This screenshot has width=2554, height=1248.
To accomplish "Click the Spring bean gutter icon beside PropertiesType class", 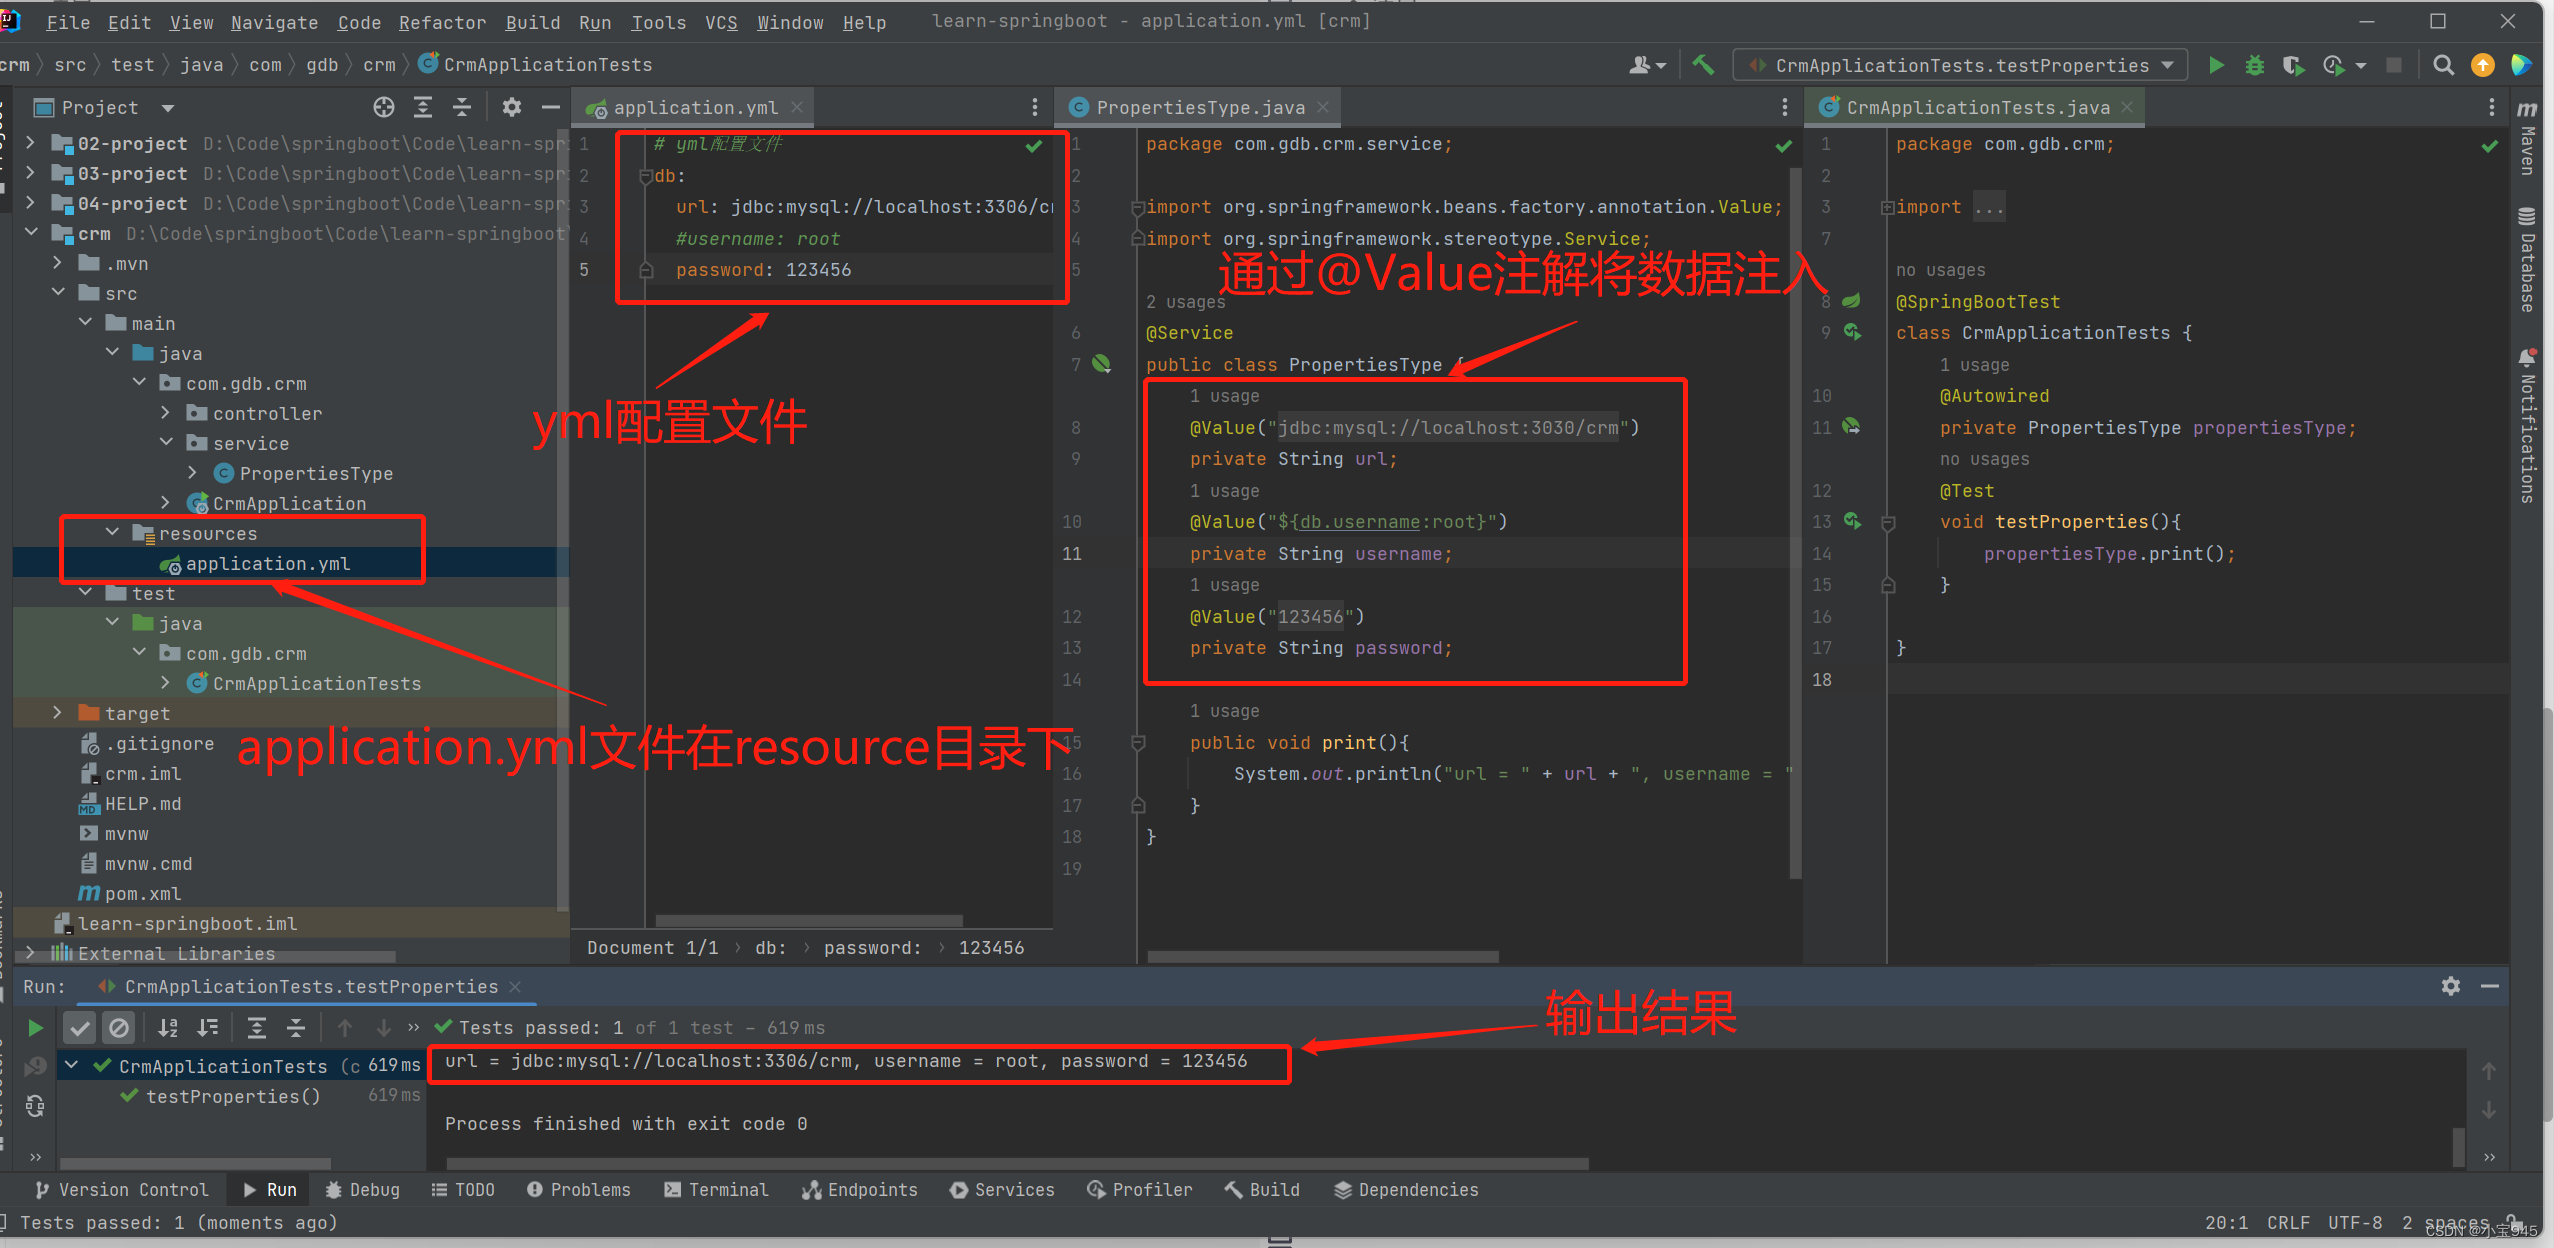I will (1101, 364).
